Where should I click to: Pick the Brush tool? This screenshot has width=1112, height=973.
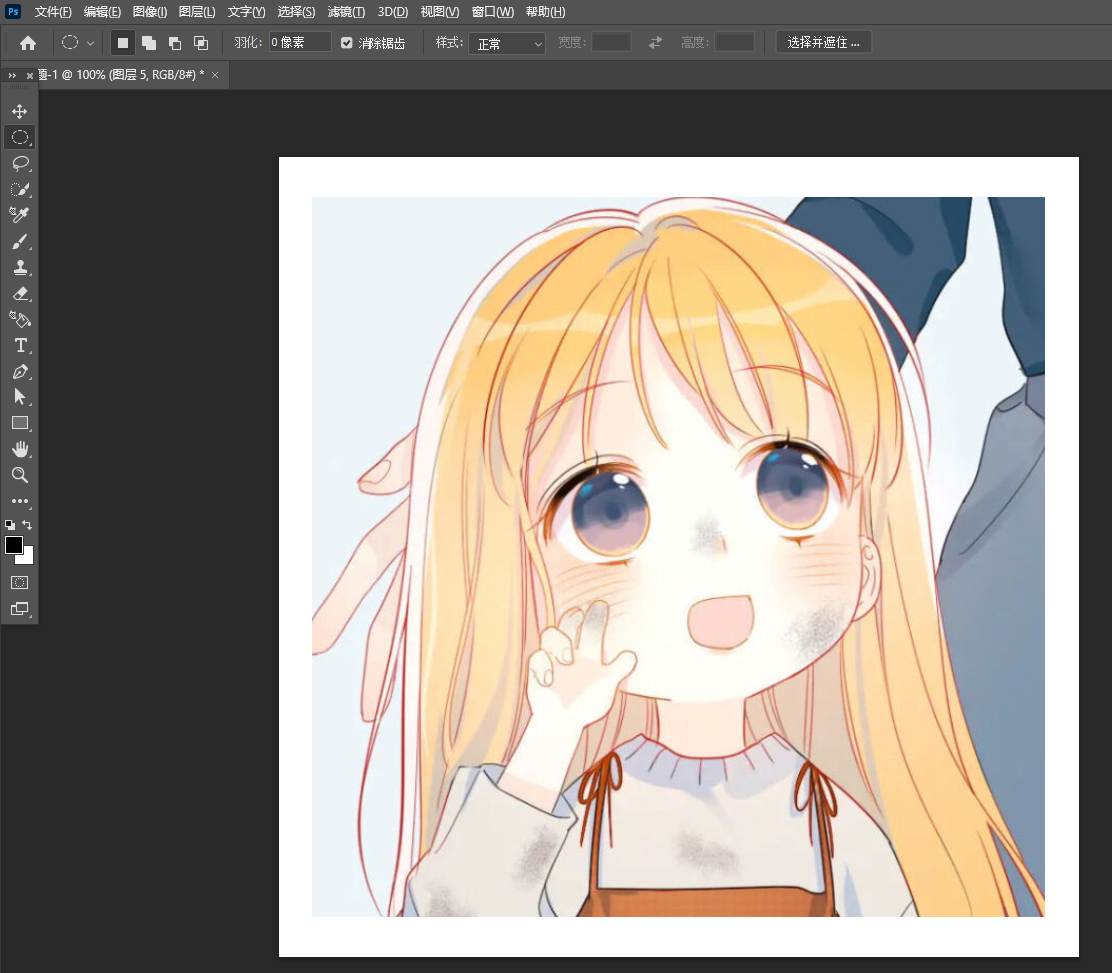19,241
